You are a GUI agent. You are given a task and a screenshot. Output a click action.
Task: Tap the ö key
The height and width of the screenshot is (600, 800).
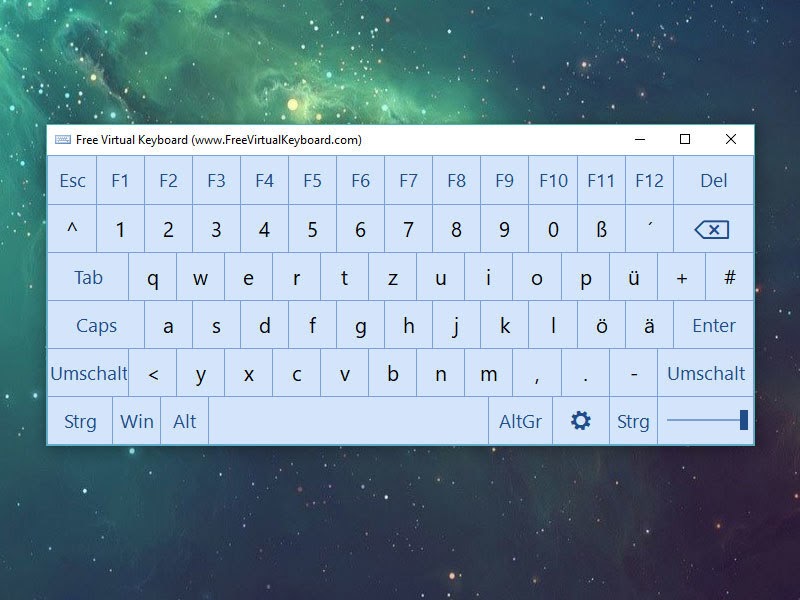601,325
